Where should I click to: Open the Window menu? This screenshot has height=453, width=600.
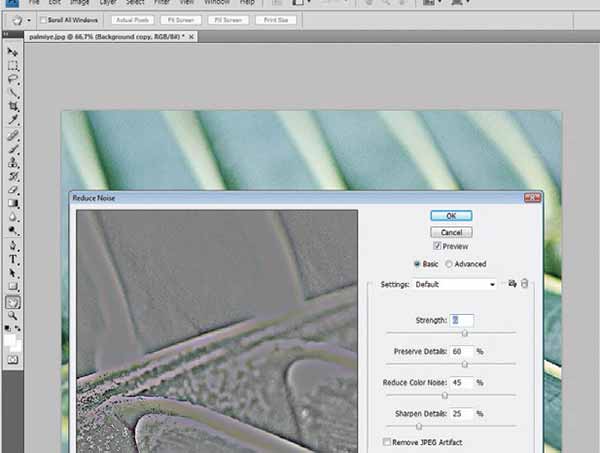217,2
